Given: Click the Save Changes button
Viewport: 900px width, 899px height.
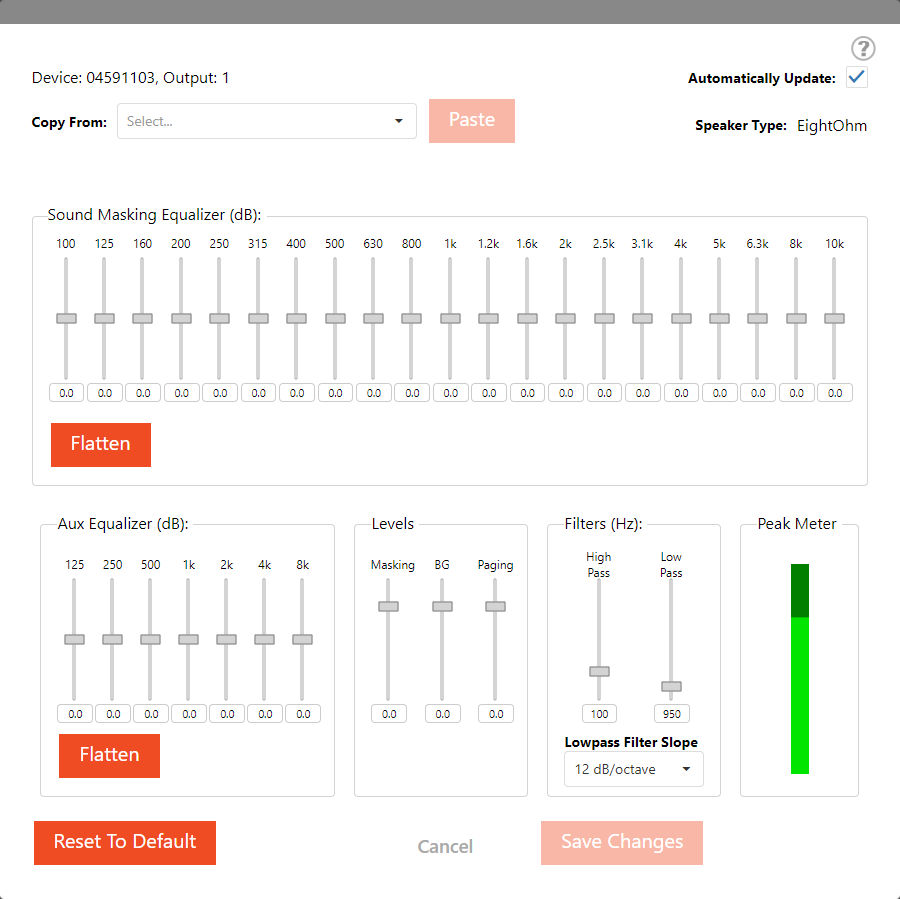Looking at the screenshot, I should [x=622, y=842].
